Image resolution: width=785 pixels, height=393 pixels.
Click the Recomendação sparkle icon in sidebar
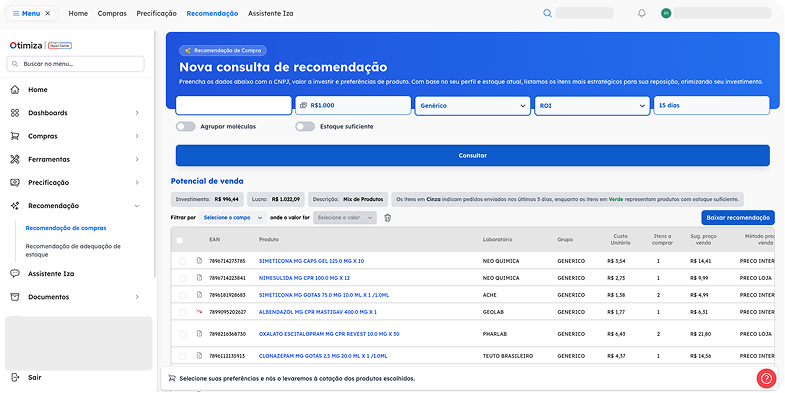15,206
